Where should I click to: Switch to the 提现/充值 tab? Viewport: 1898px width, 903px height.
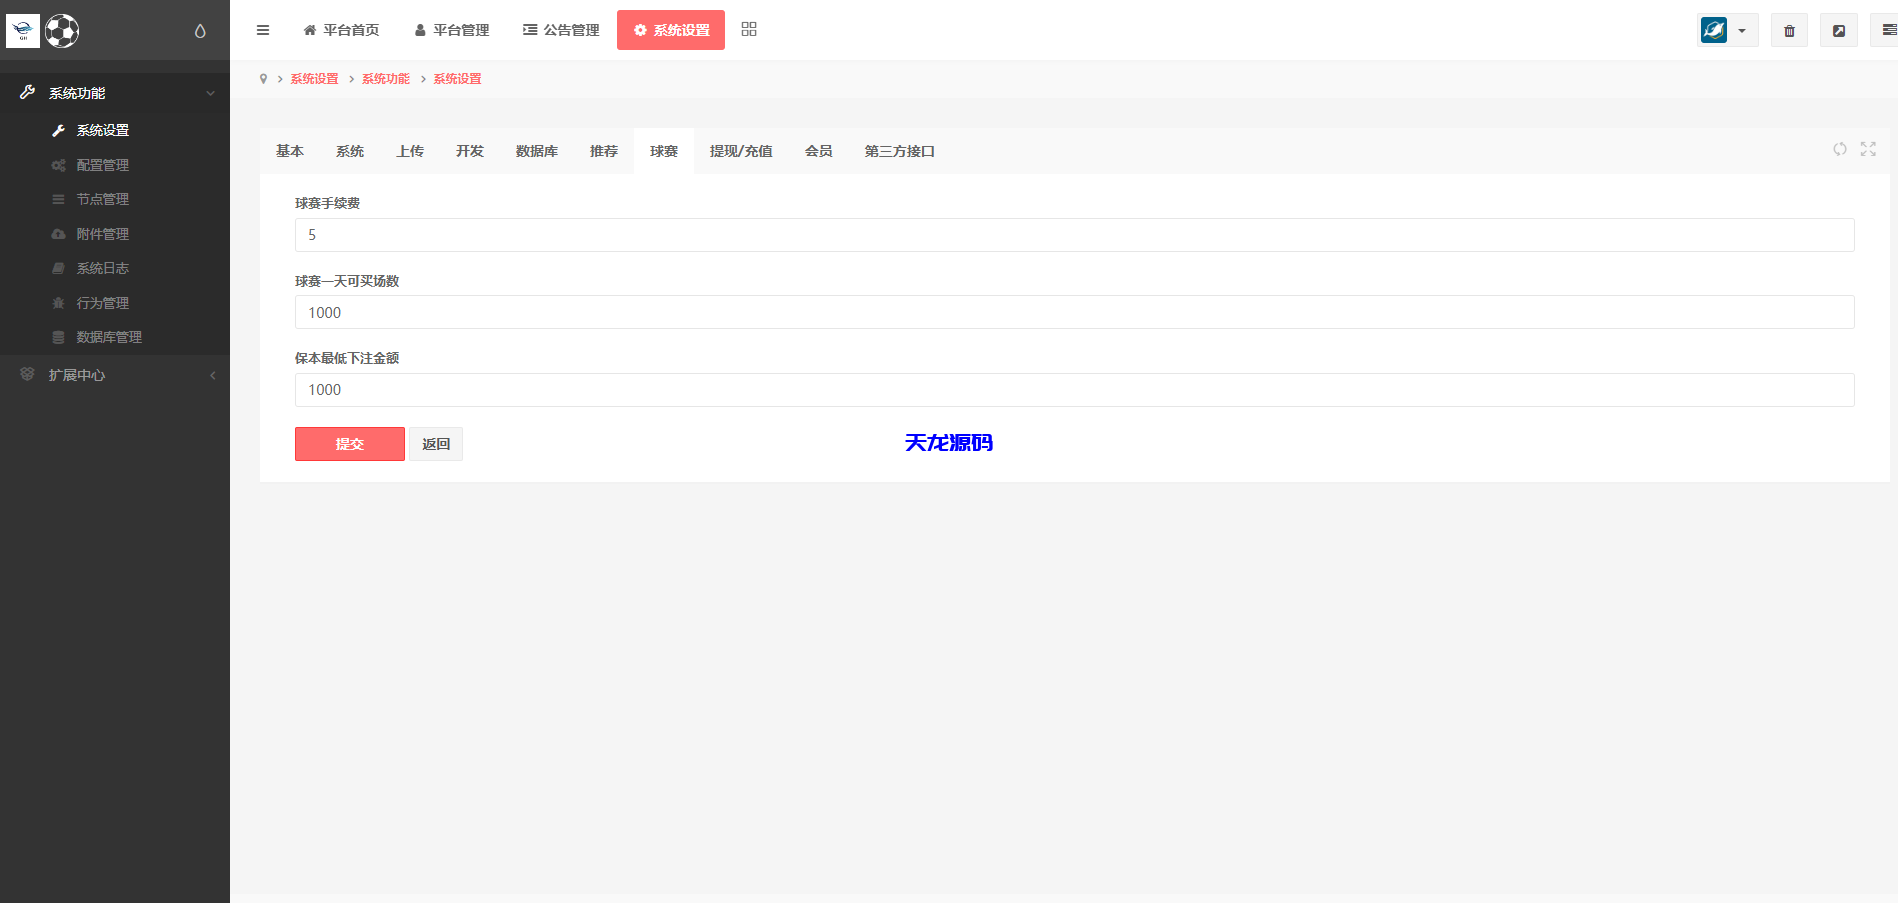coord(741,151)
